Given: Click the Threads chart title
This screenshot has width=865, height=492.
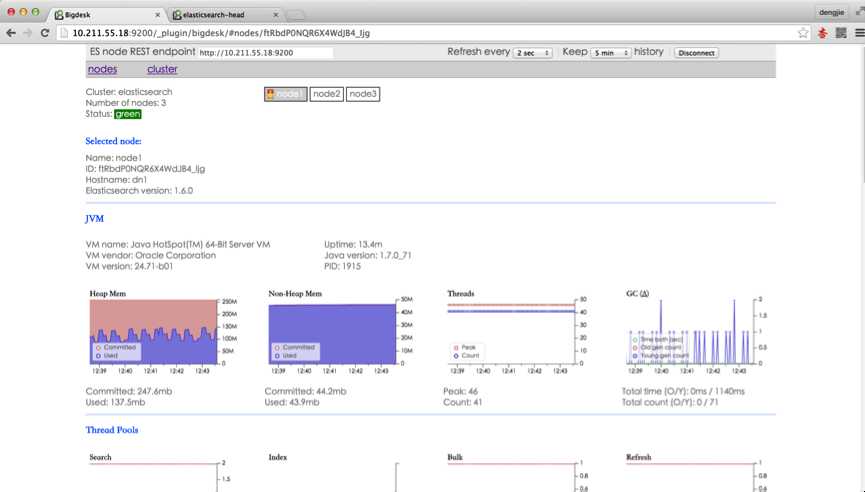Looking at the screenshot, I should tap(461, 293).
